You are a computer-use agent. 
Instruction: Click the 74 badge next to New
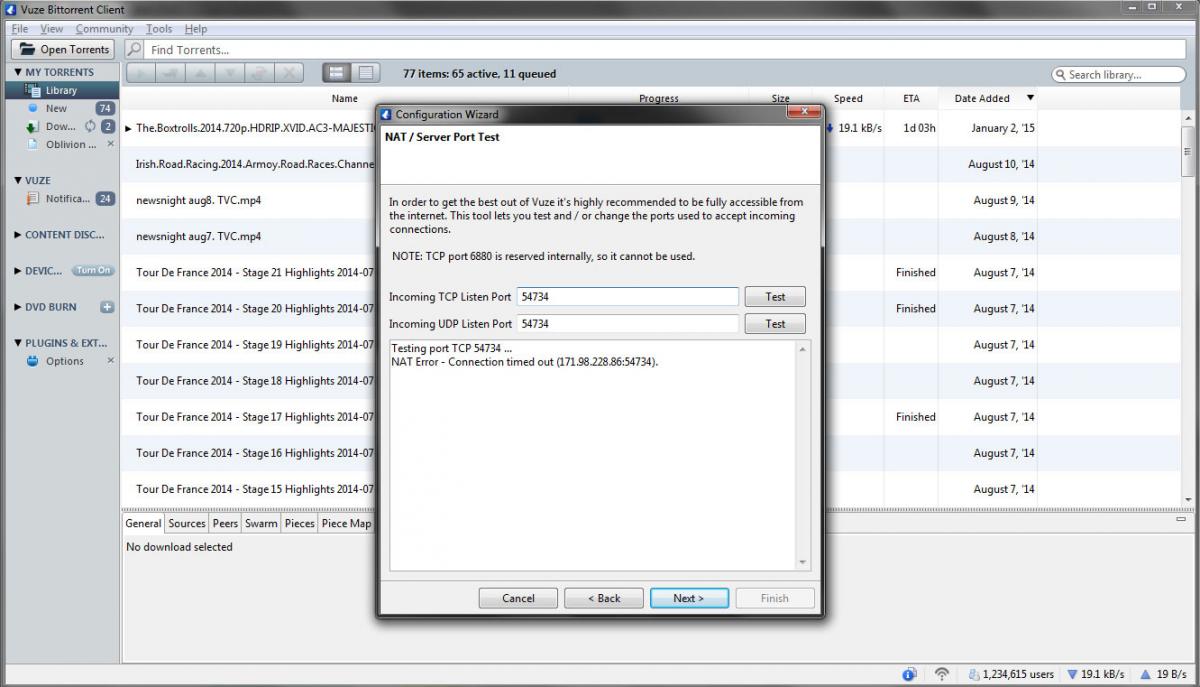coord(105,108)
